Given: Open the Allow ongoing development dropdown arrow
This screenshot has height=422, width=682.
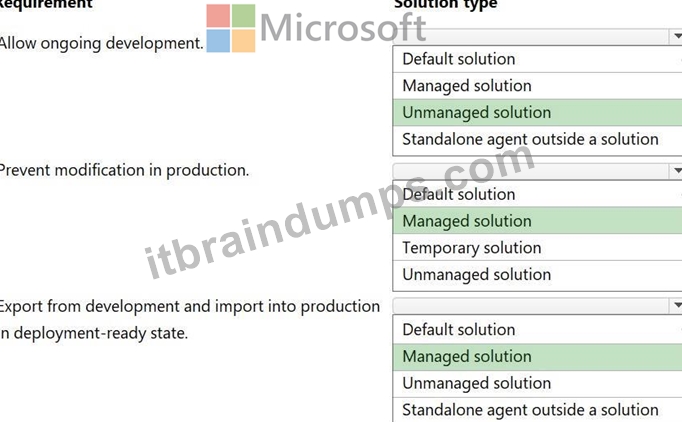Looking at the screenshot, I should click(x=676, y=37).
